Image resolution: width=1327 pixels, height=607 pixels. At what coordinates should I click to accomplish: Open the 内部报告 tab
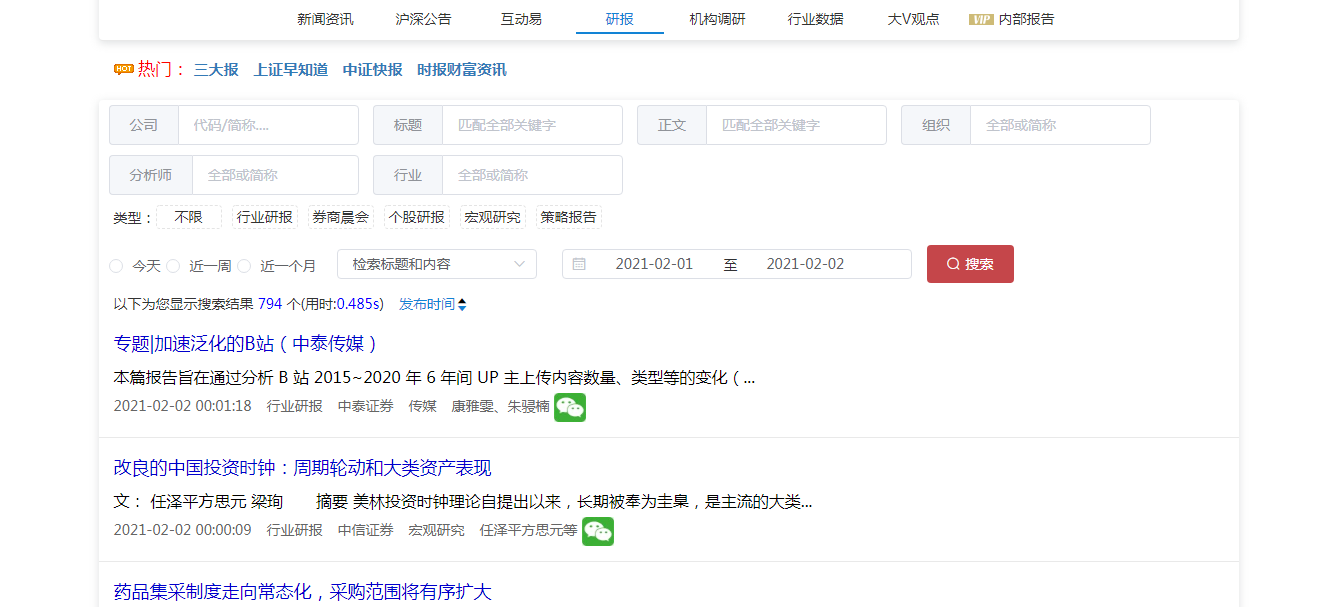[x=1026, y=19]
